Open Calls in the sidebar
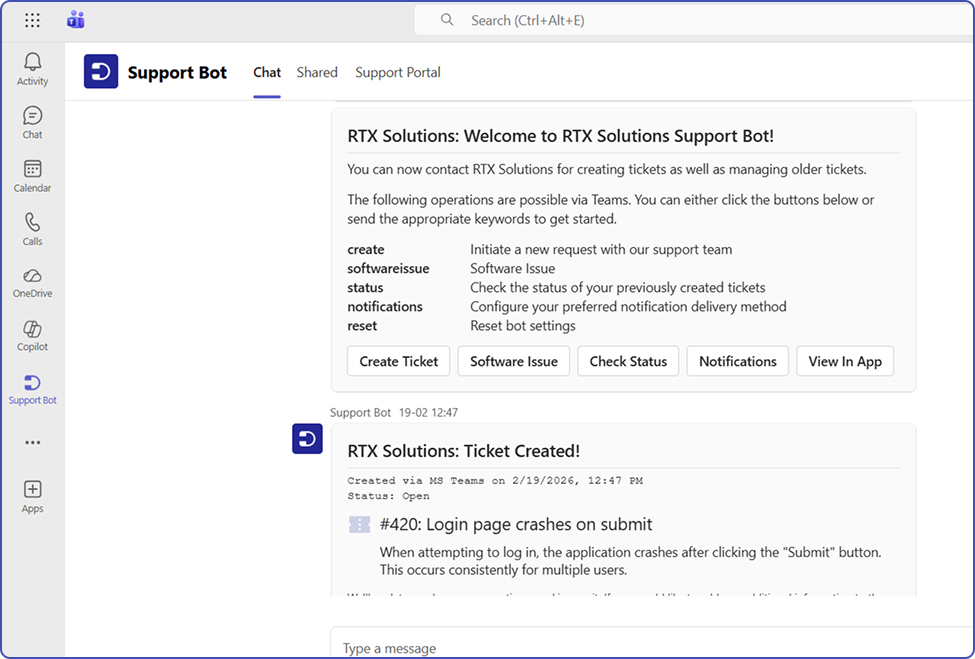The width and height of the screenshot is (975, 659). pyautogui.click(x=32, y=229)
